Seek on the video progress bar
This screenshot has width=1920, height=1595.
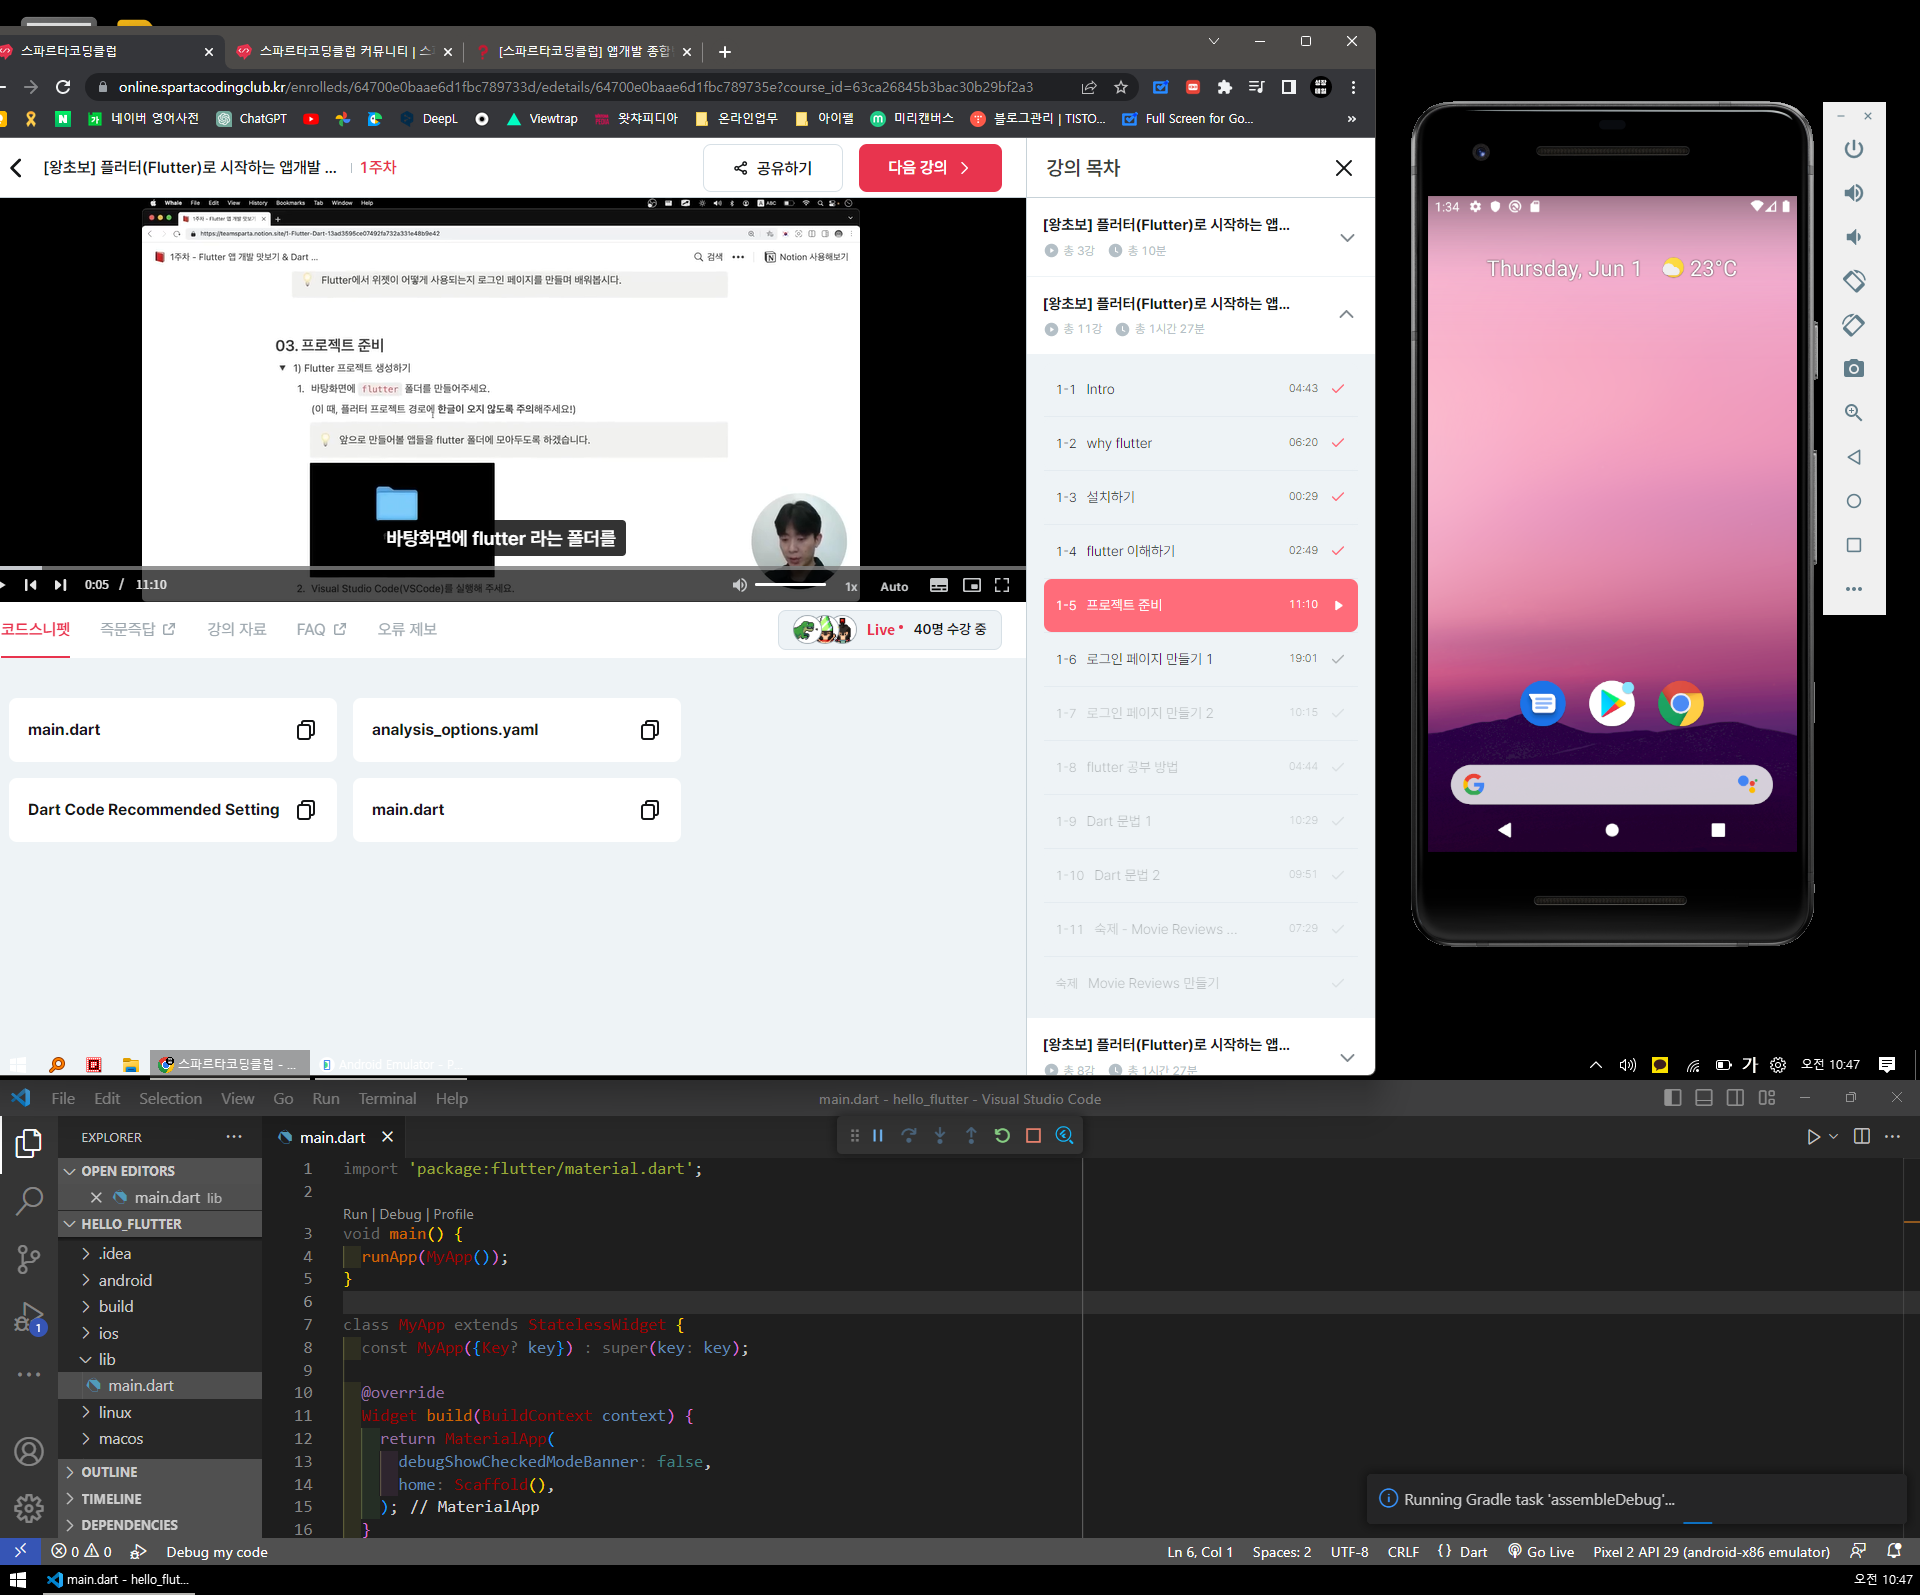tap(513, 568)
